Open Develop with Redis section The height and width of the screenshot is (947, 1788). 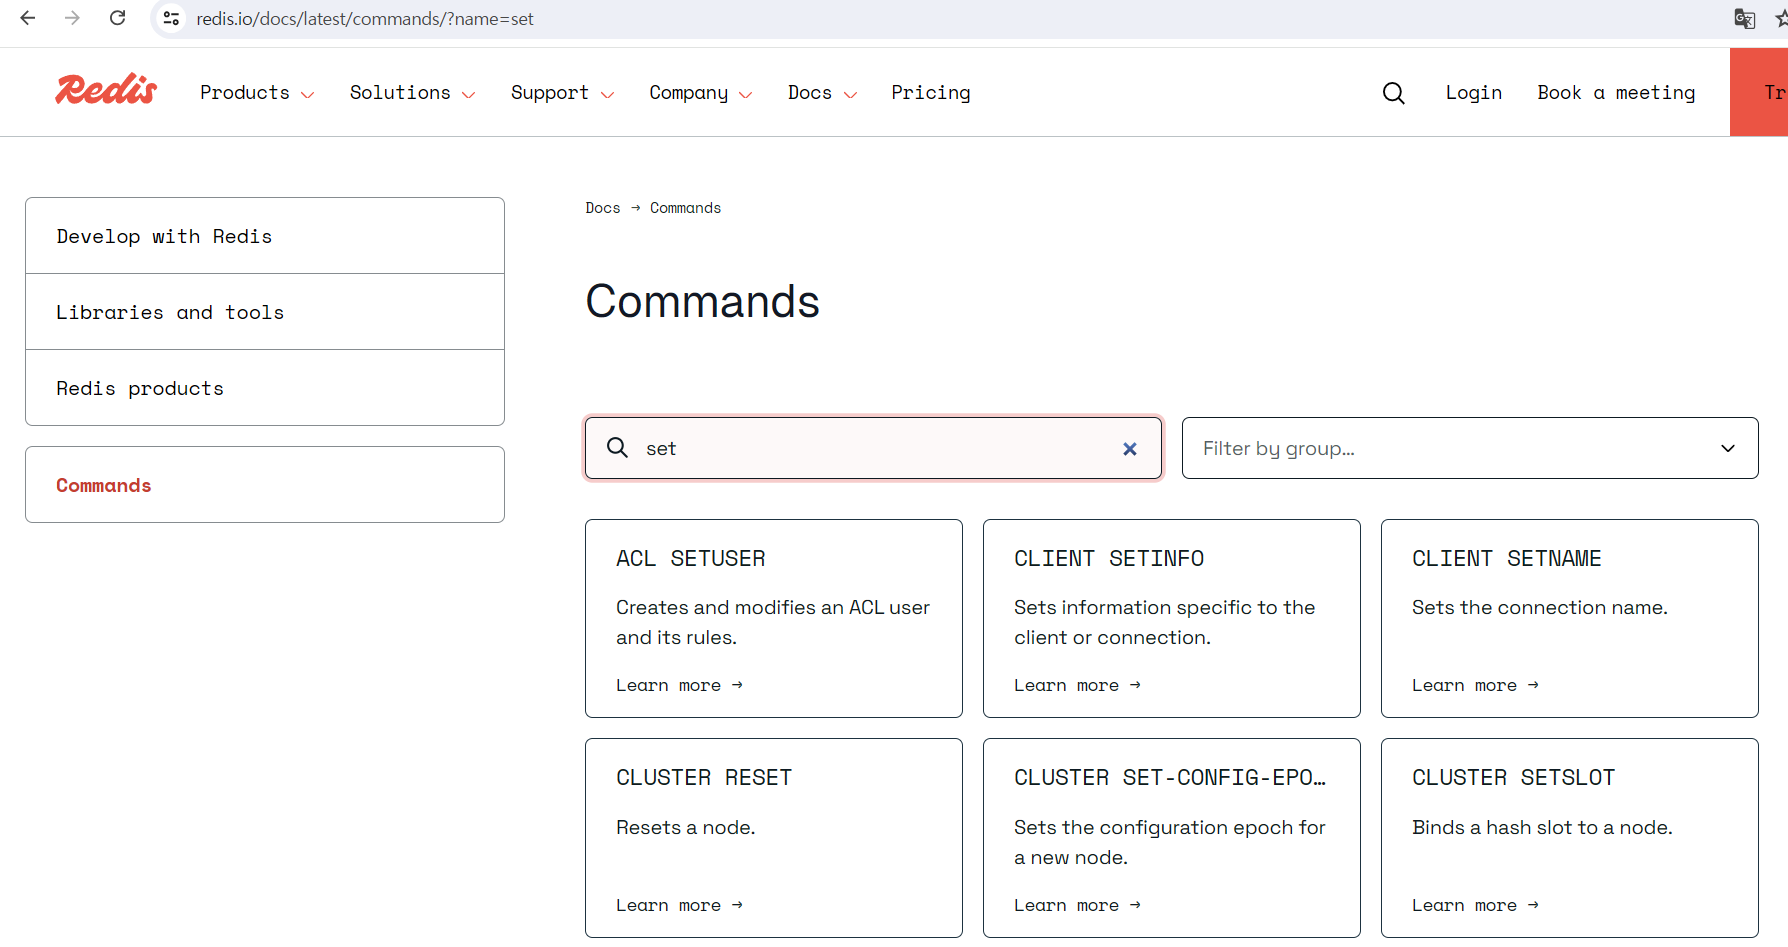[265, 236]
